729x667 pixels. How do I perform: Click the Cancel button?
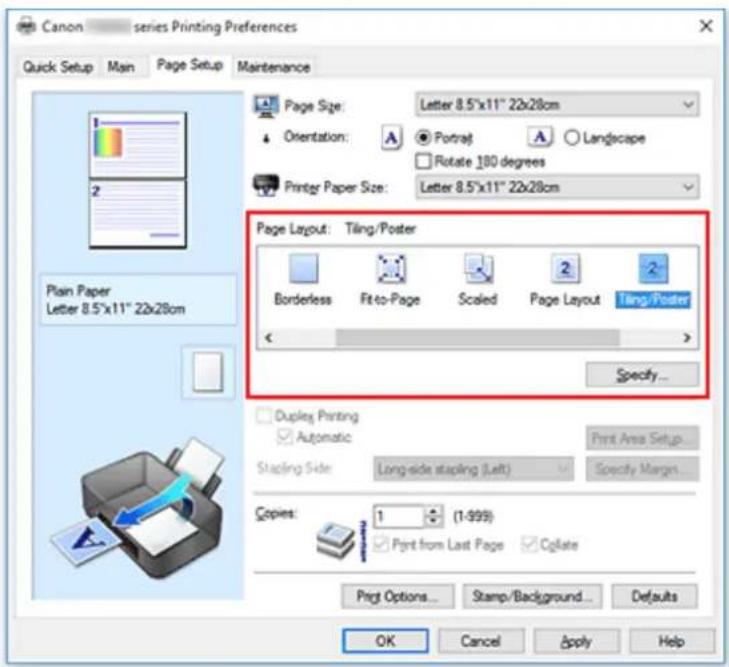pos(481,641)
